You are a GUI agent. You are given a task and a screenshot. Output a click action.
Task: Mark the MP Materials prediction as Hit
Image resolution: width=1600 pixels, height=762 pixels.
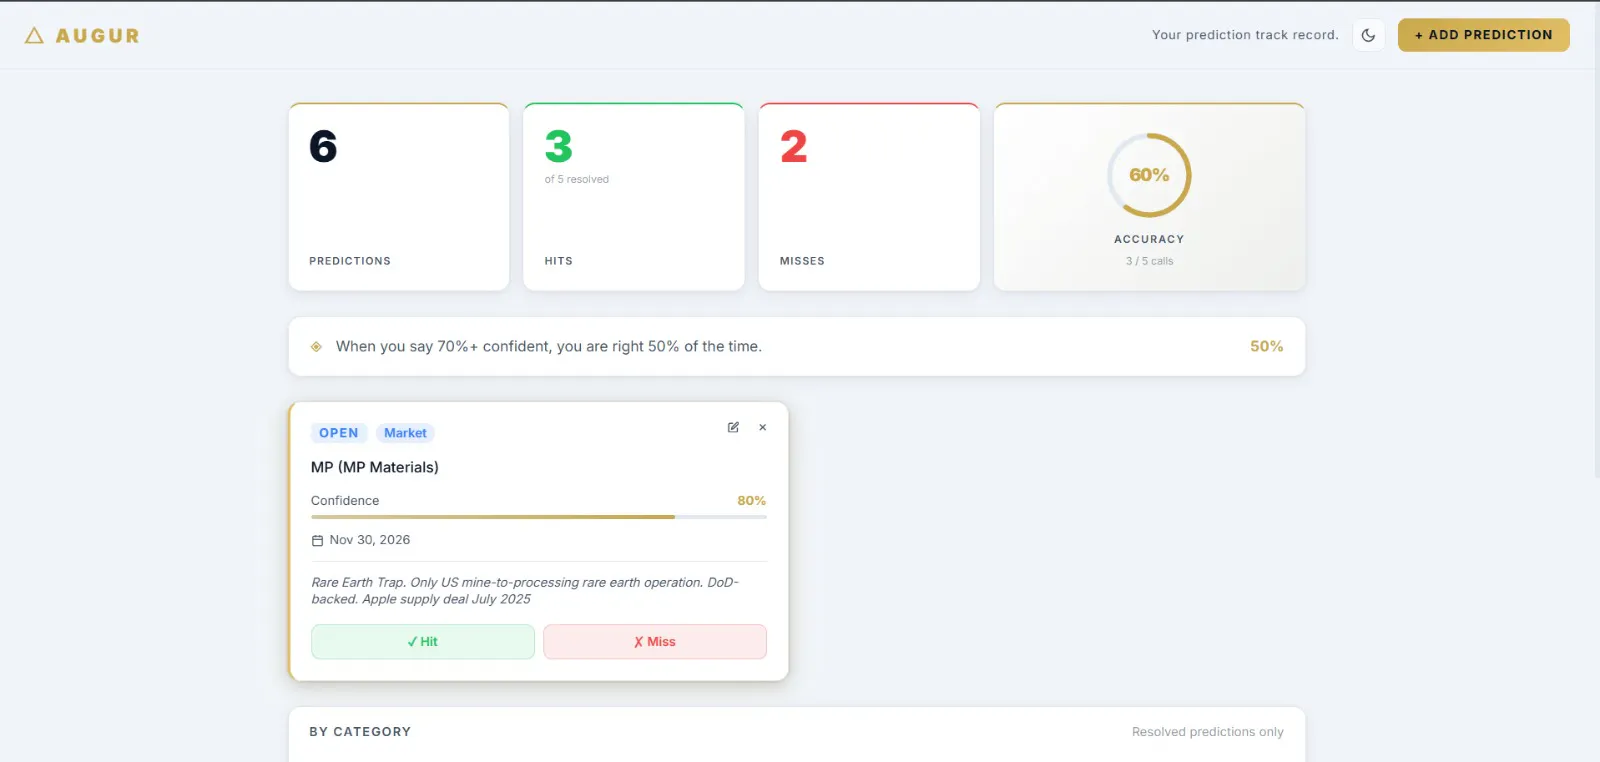(x=423, y=642)
